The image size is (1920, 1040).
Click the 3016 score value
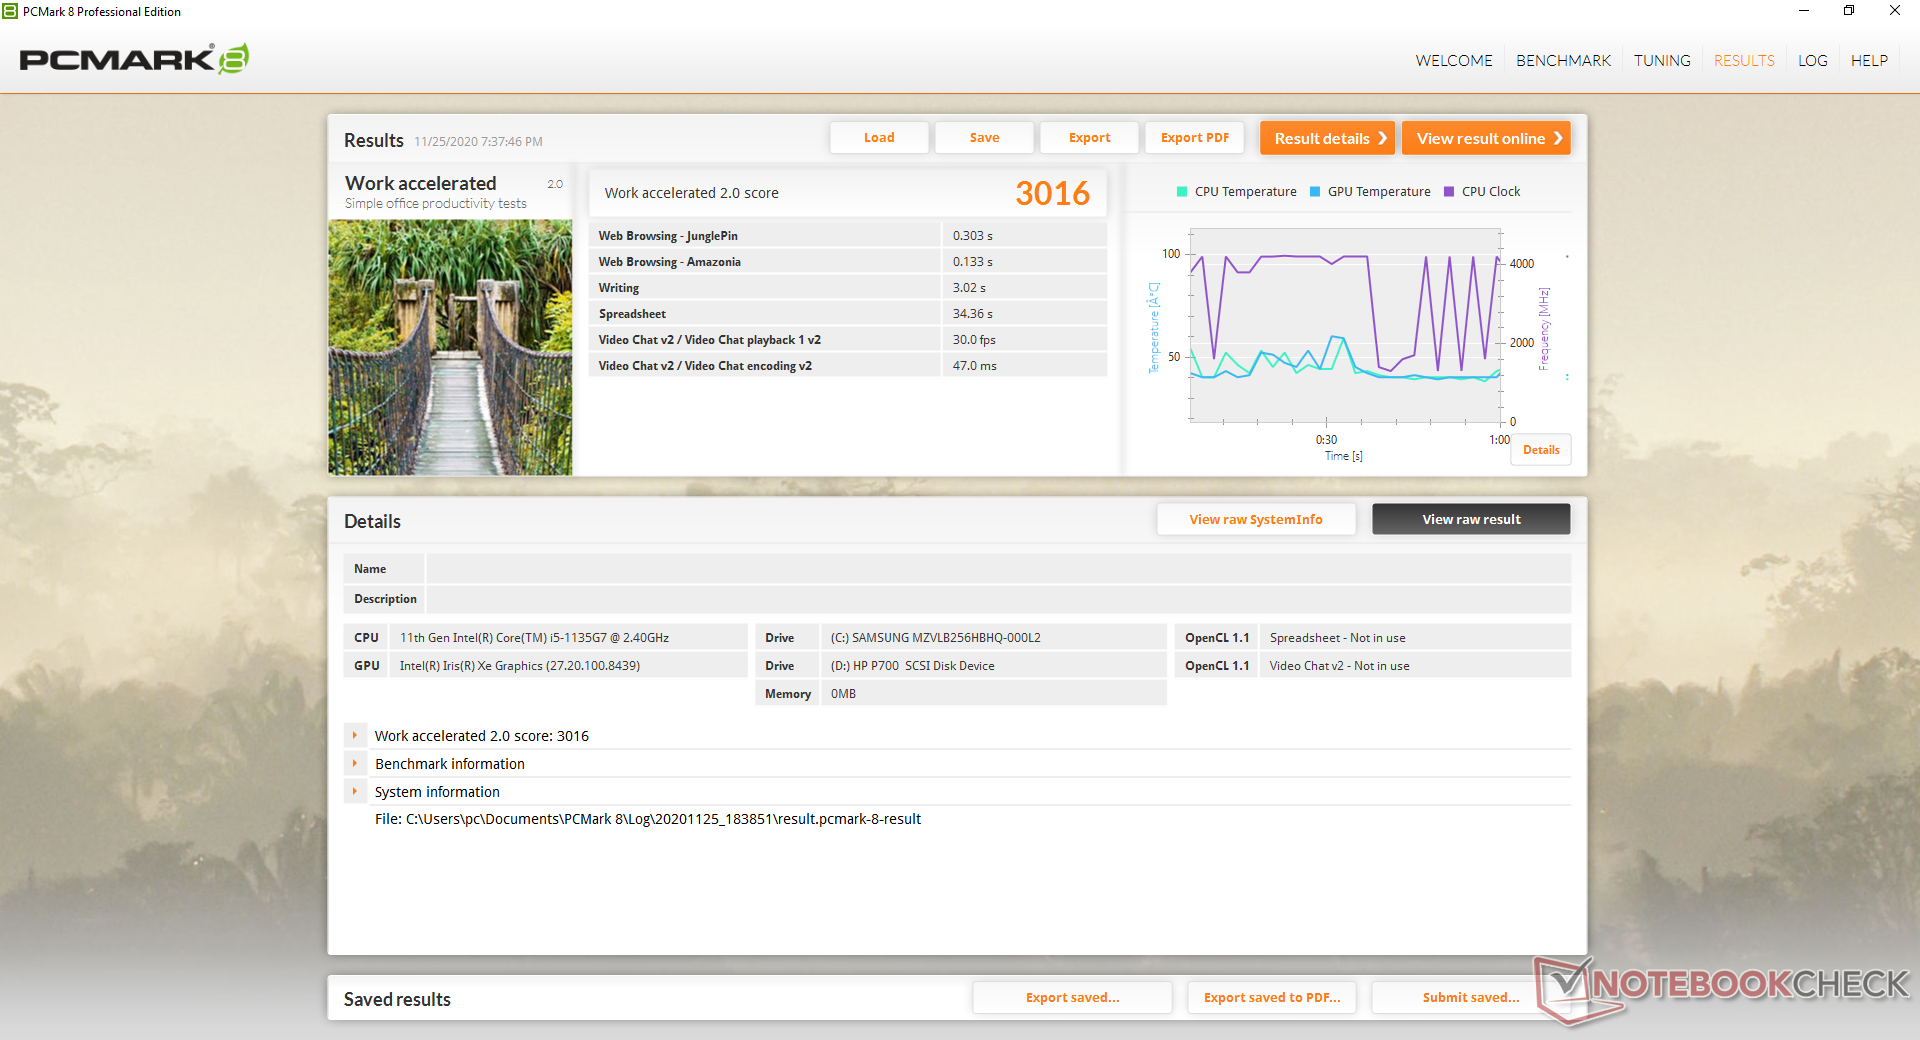1052,193
